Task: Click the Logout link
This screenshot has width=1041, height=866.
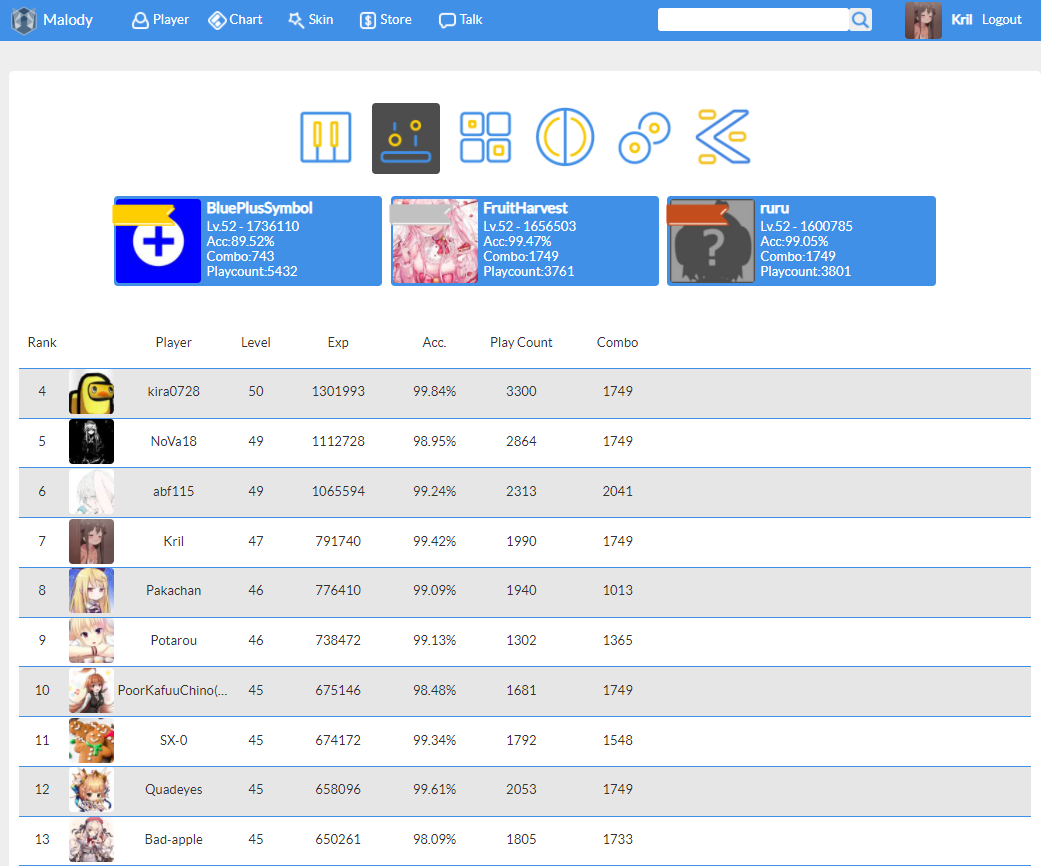Action: (x=1002, y=20)
